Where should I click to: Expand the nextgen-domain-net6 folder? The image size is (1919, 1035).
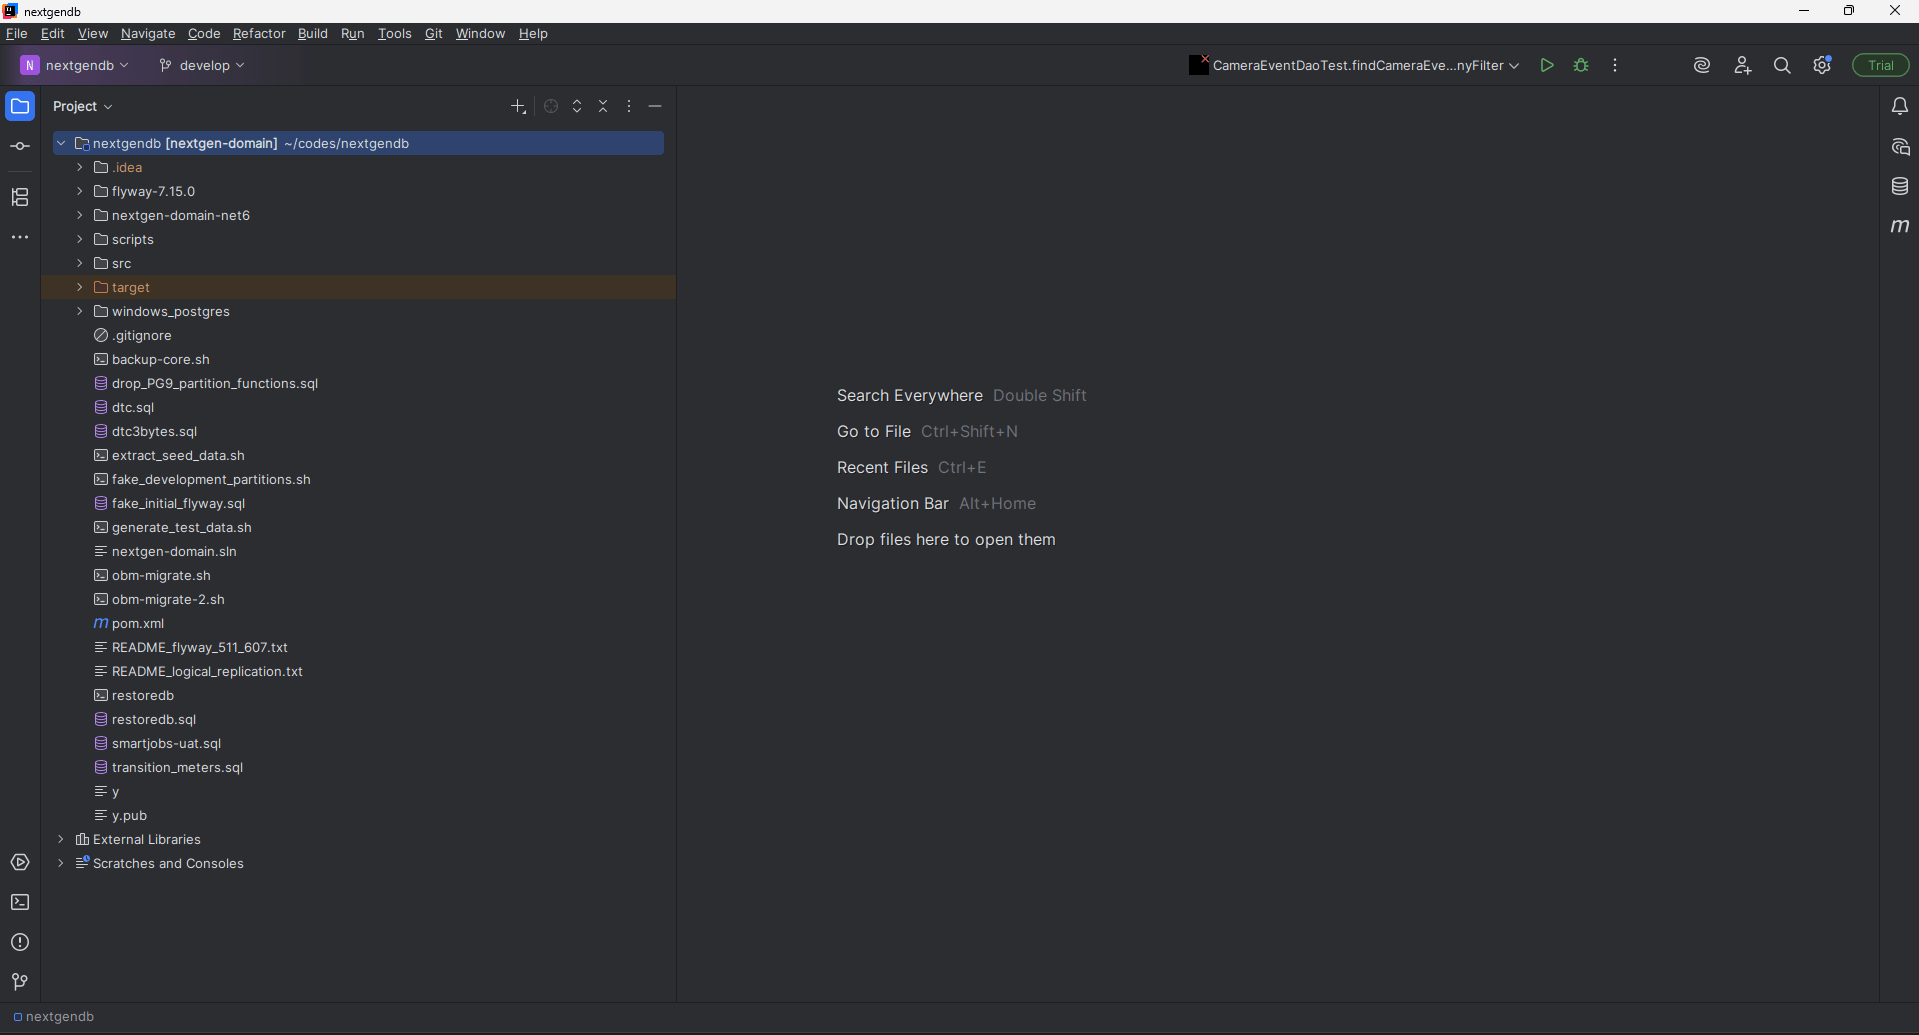pyautogui.click(x=80, y=215)
